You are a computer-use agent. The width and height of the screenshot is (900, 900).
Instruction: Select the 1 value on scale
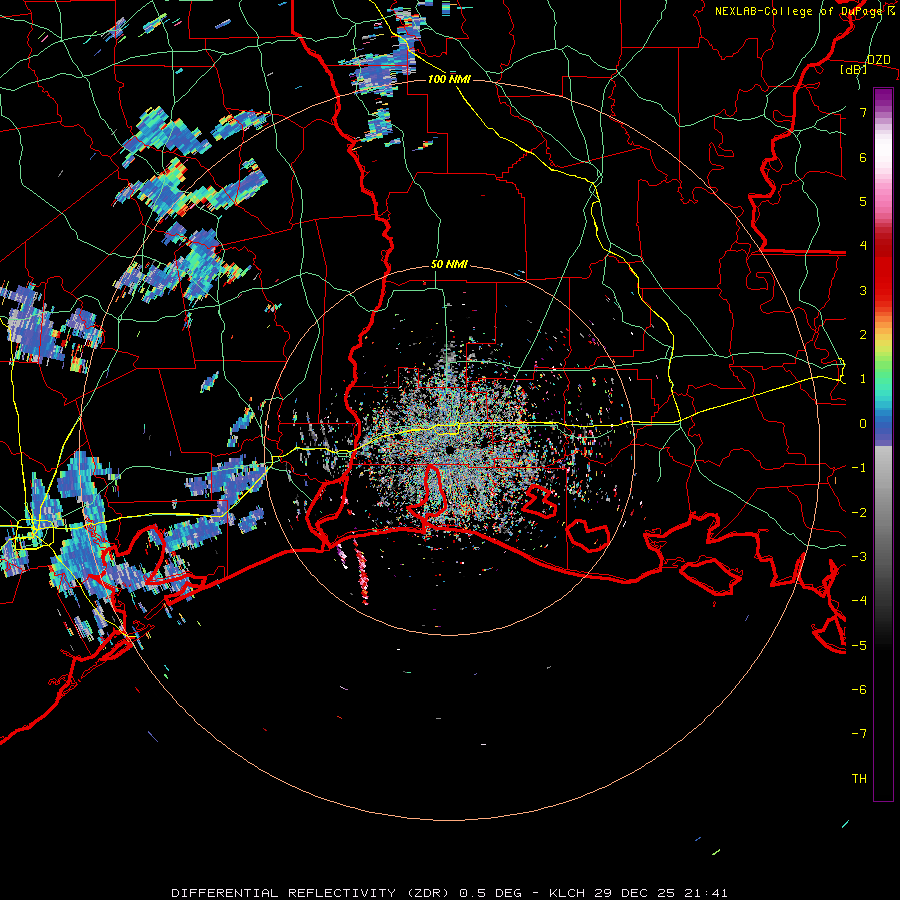tap(863, 379)
